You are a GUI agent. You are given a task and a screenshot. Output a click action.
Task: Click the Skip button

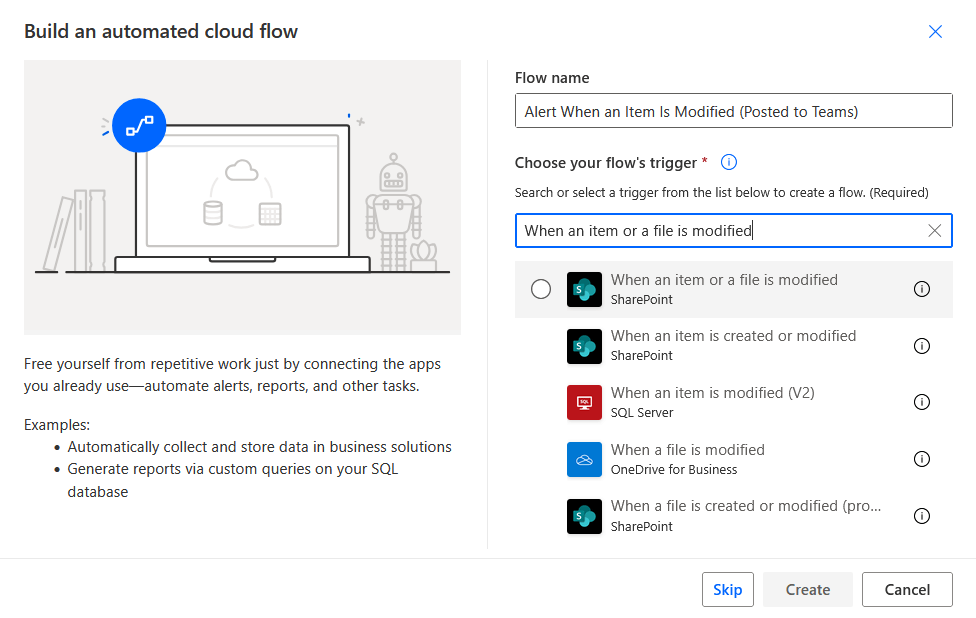point(728,589)
